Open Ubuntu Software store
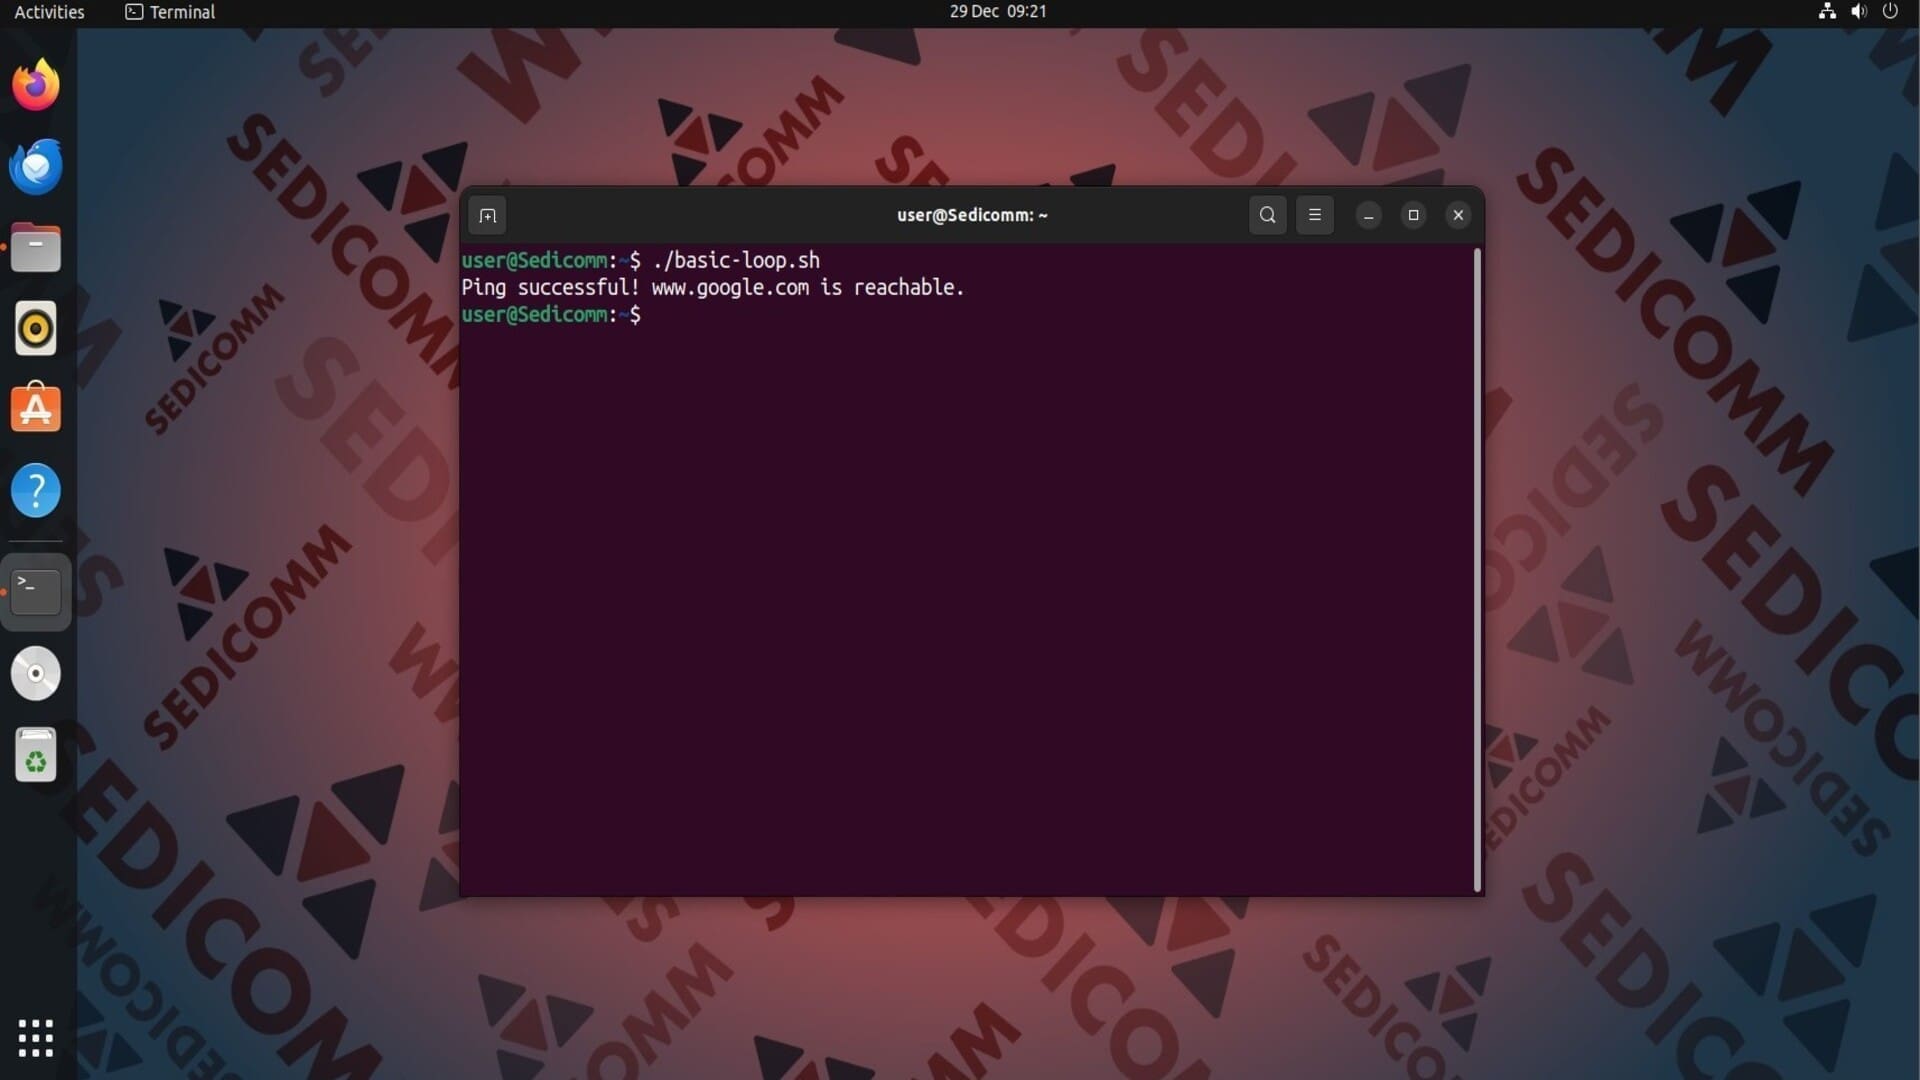The image size is (1920, 1080). click(x=36, y=409)
